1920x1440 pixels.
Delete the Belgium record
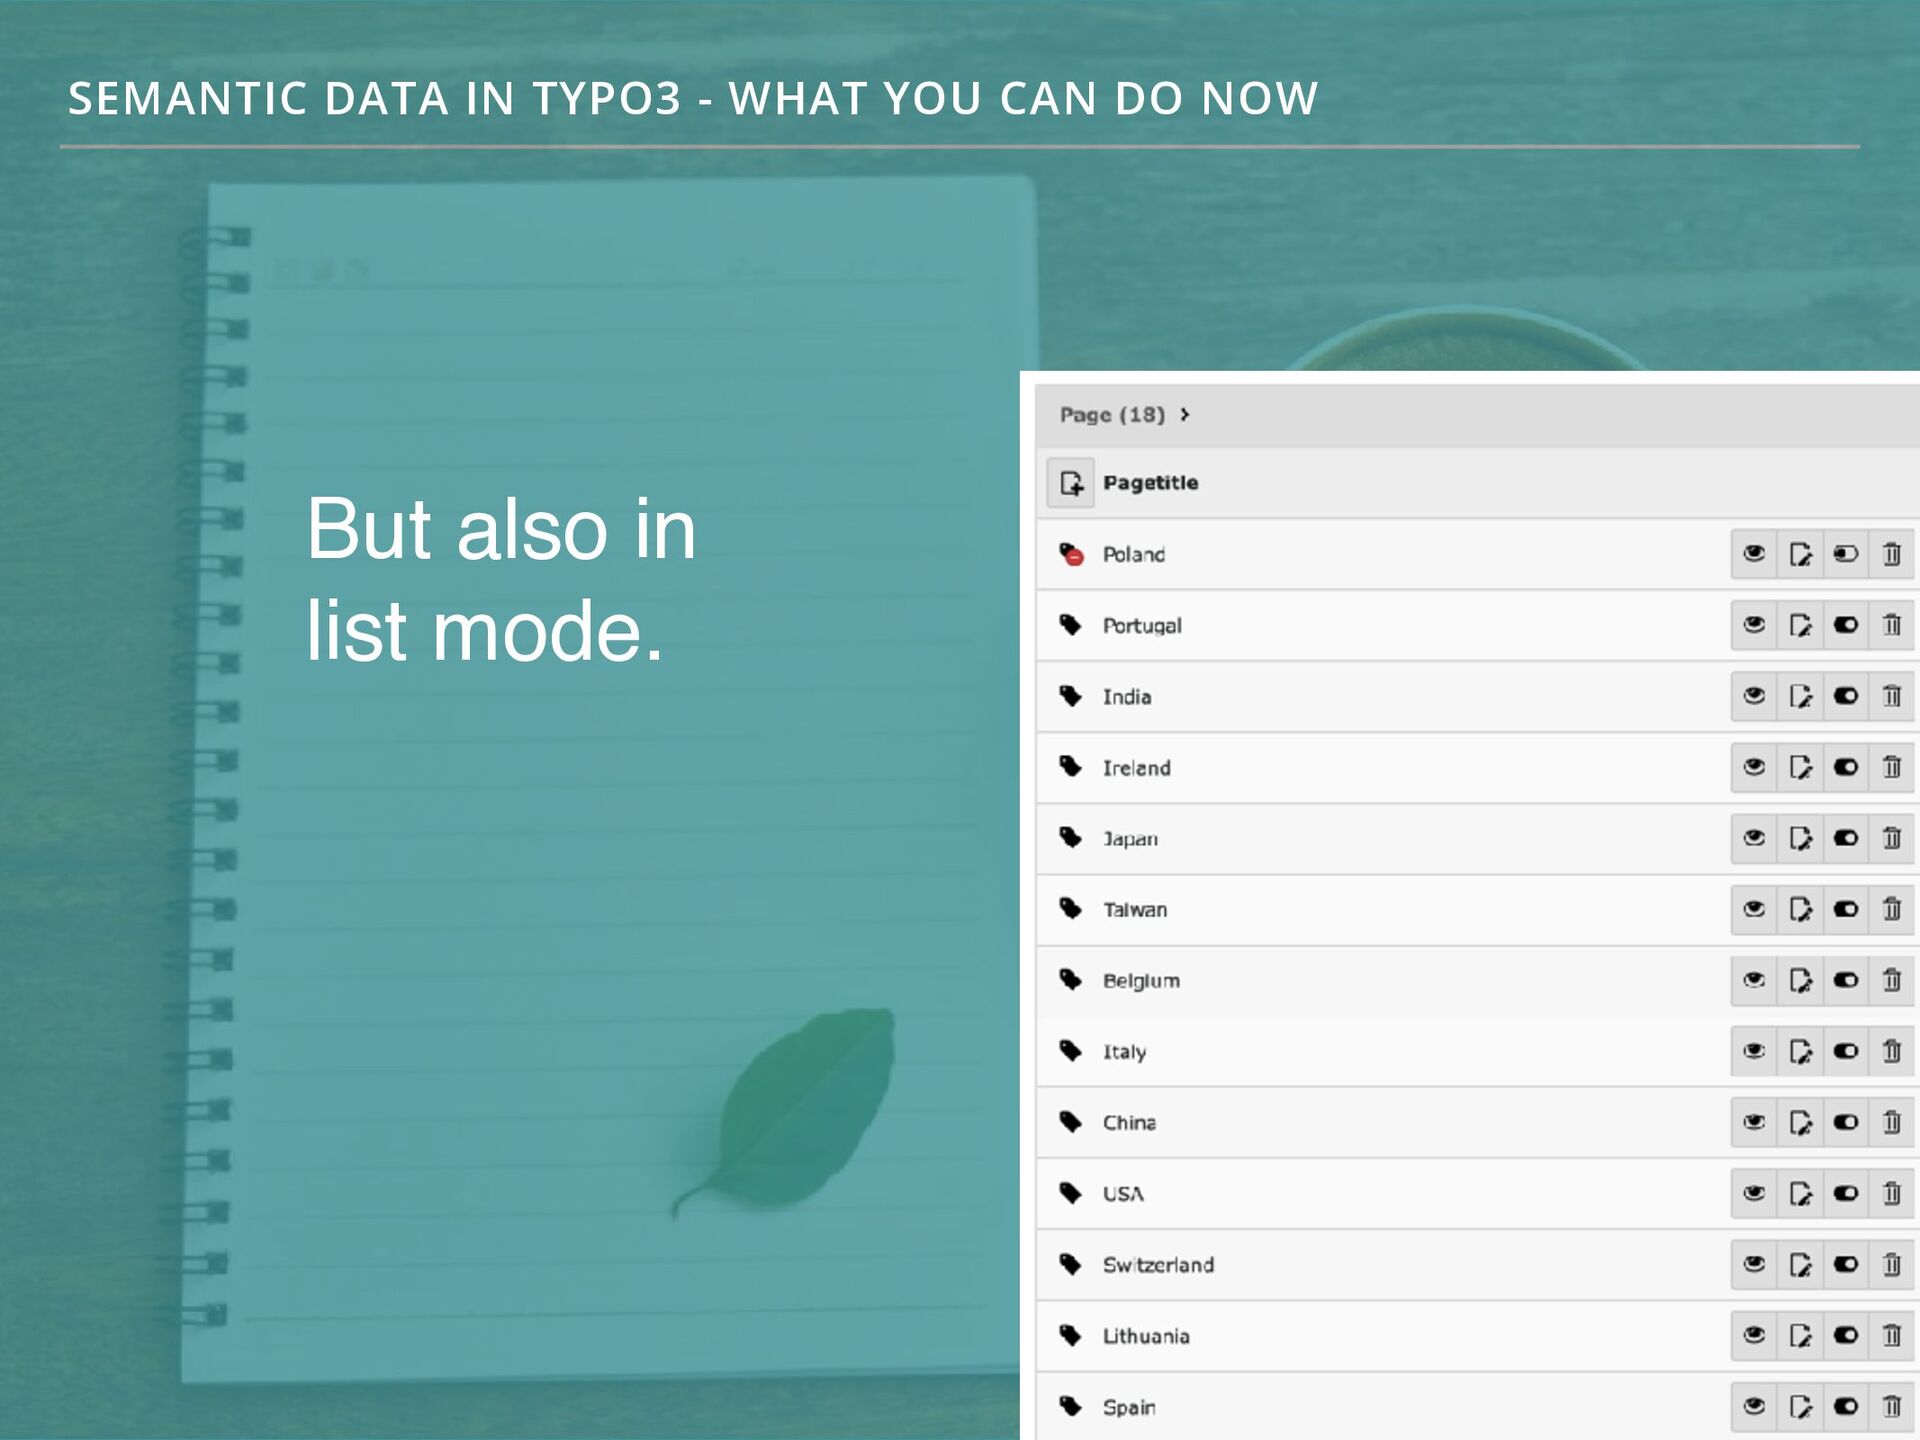click(1892, 980)
